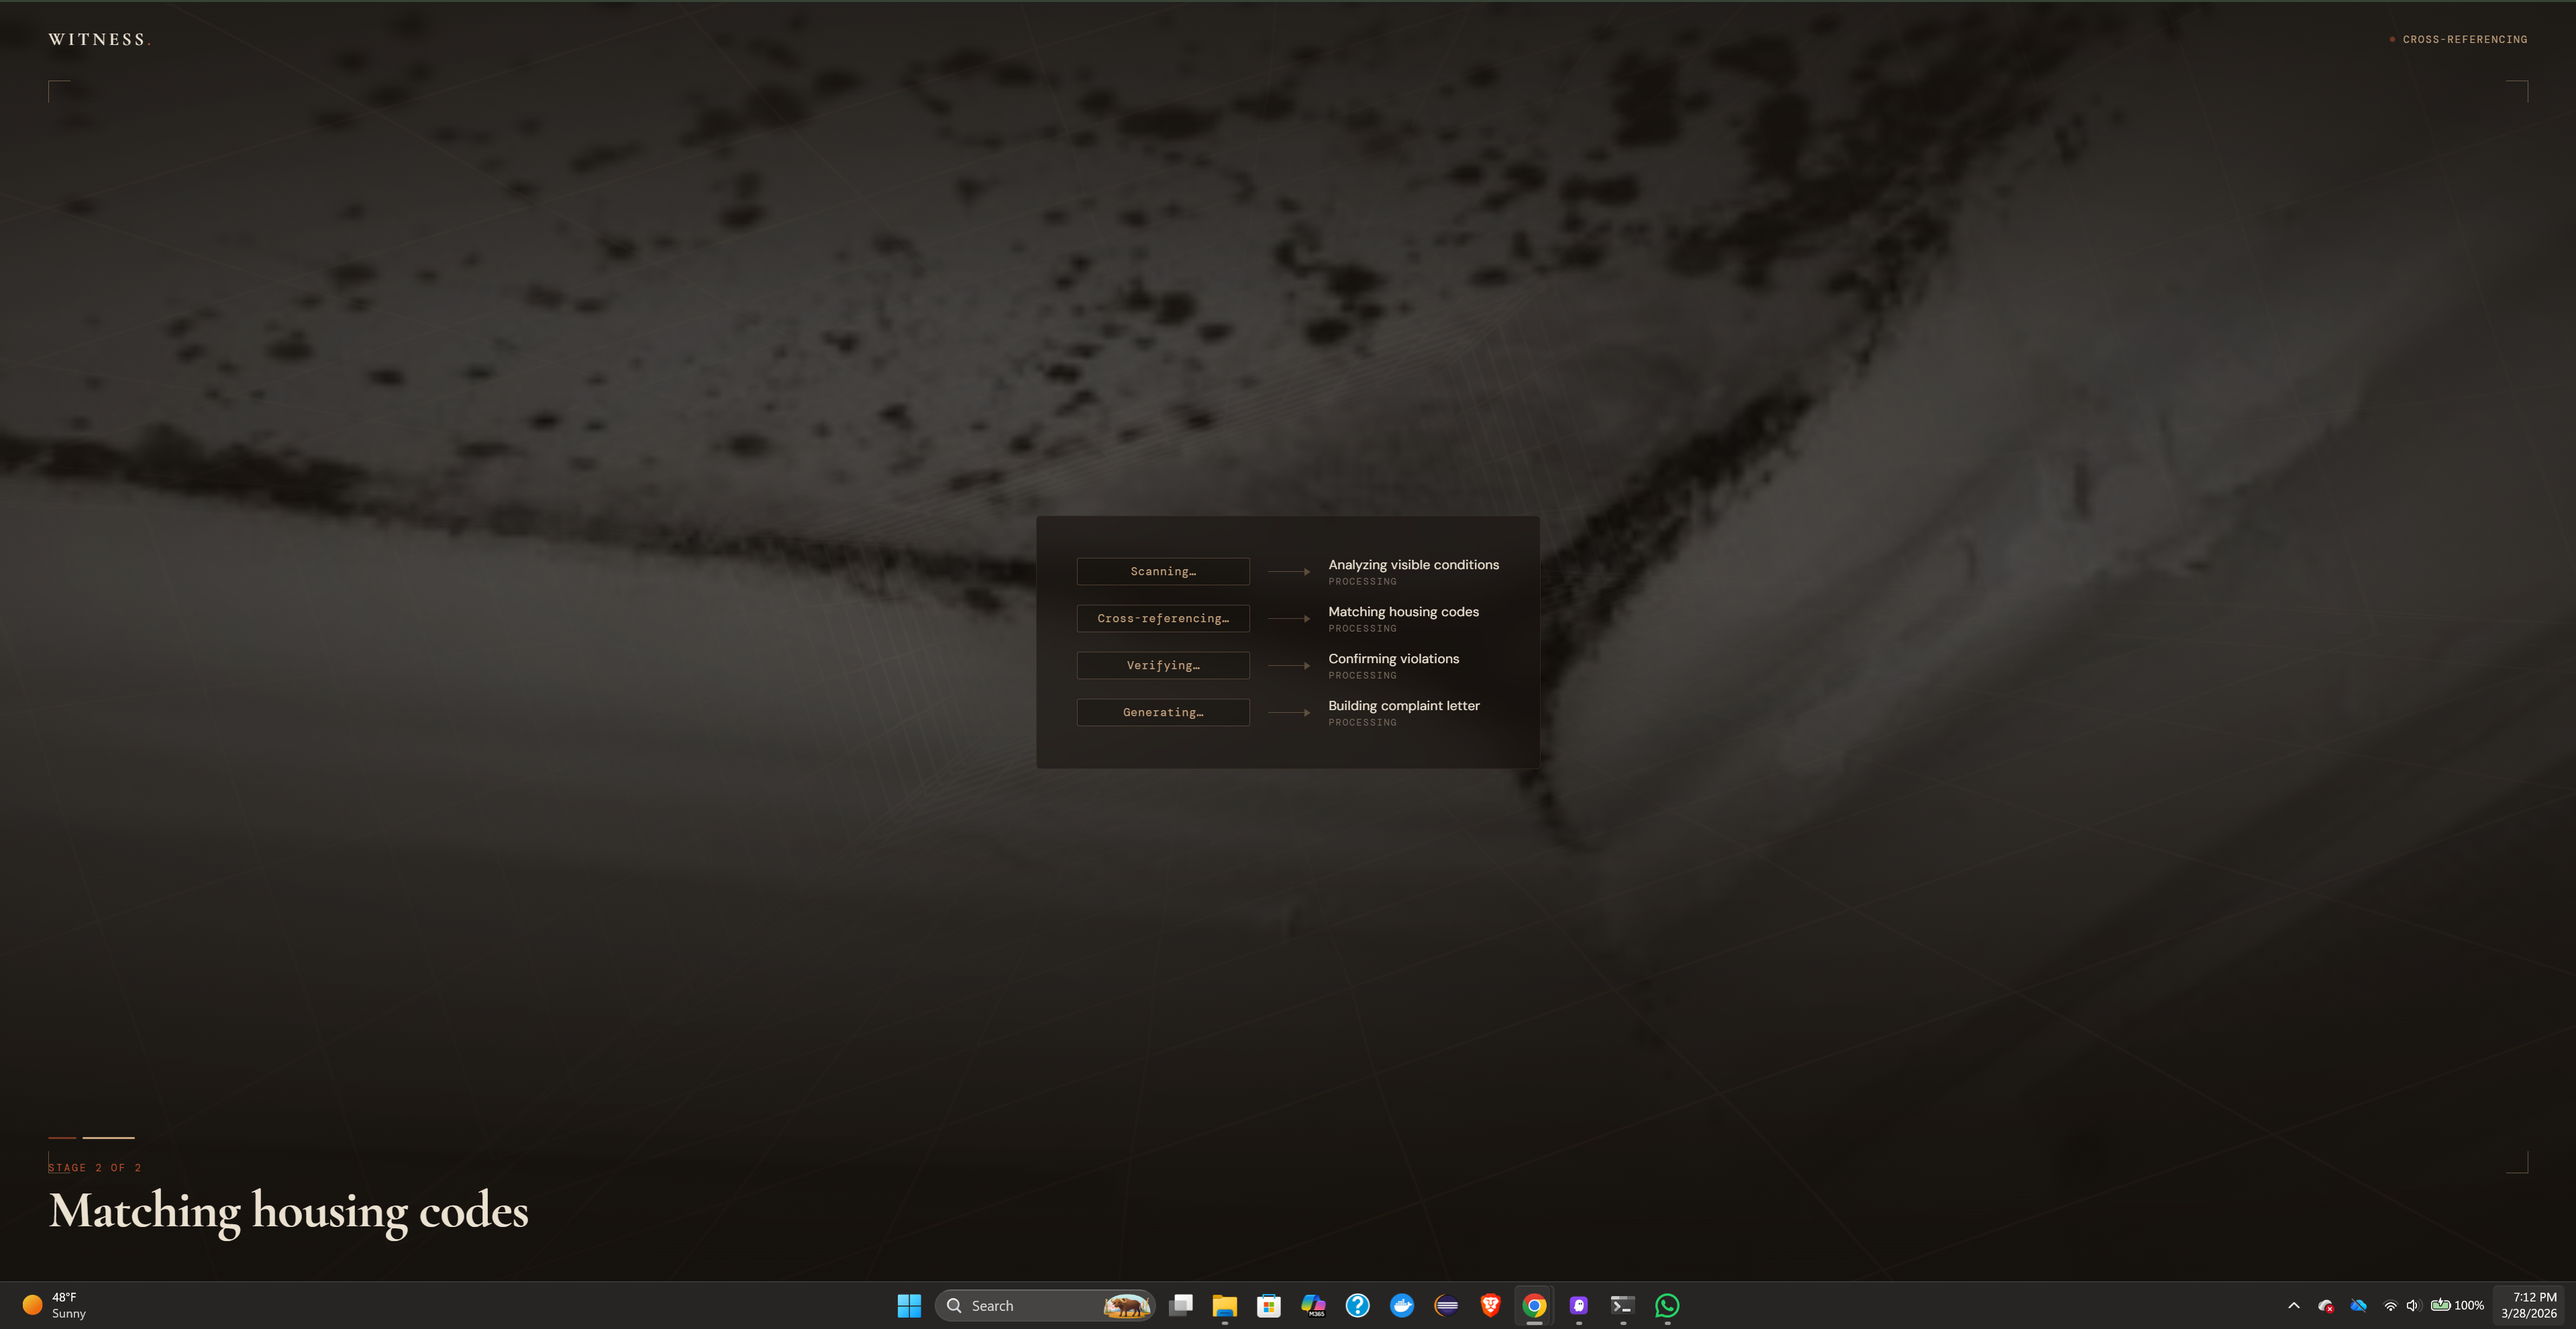2576x1329 pixels.
Task: Open the Windows Start menu
Action: (x=908, y=1305)
